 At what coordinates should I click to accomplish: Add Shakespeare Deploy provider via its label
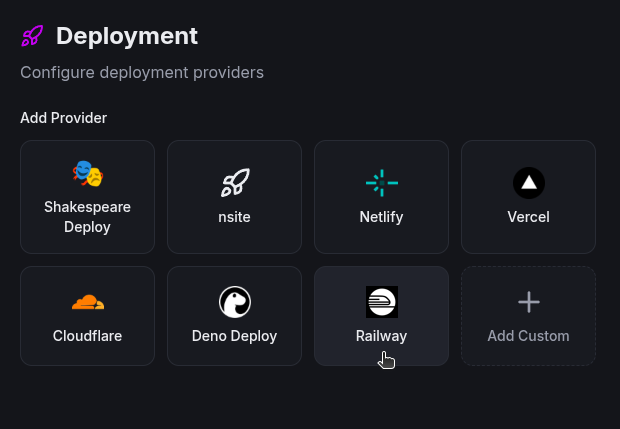(87, 217)
